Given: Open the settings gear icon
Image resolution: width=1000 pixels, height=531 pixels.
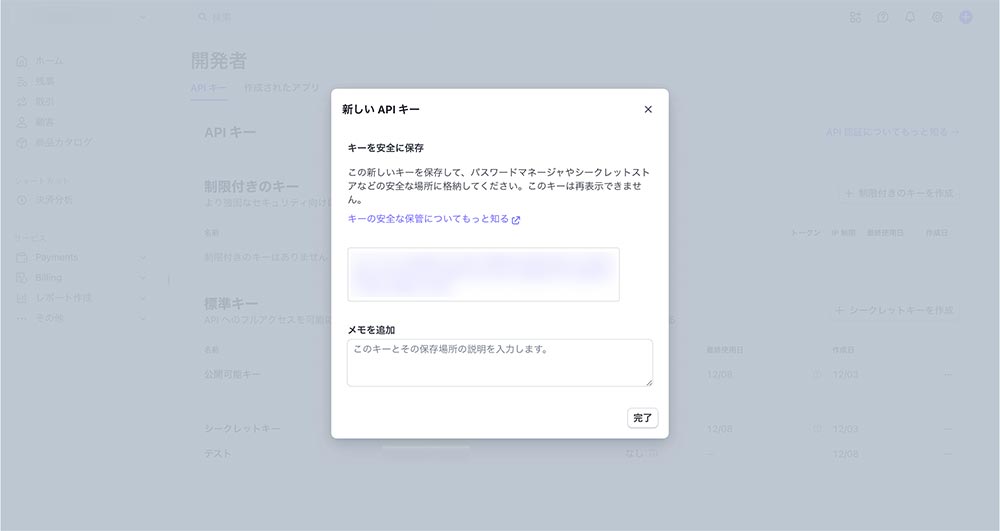Looking at the screenshot, I should pyautogui.click(x=937, y=17).
